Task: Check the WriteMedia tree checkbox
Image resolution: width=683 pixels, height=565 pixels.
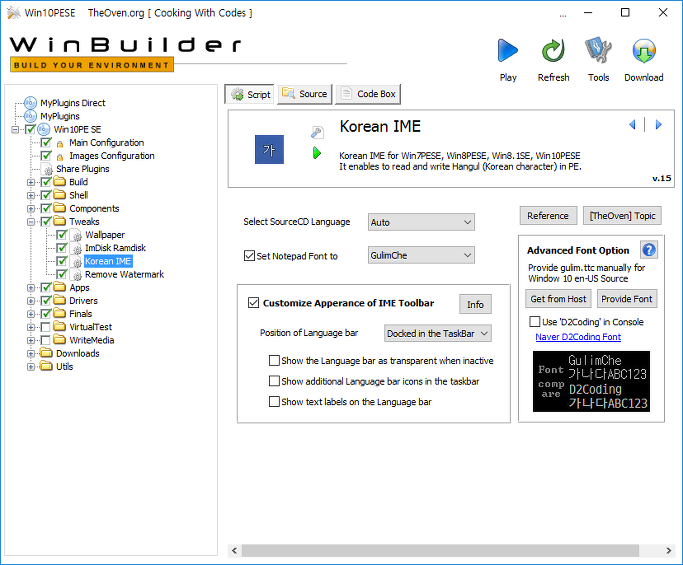Action: coord(46,340)
